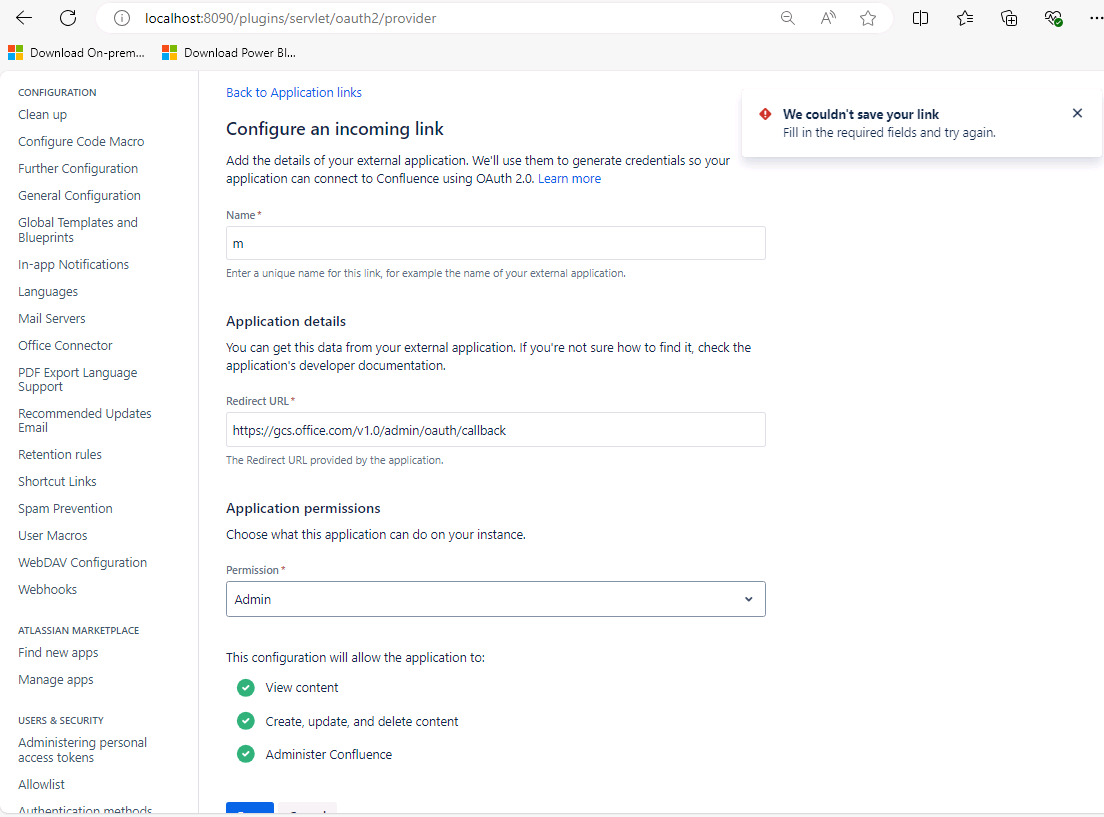Dismiss the error notification with X
Screen dimensions: 1104x817
pyautogui.click(x=1077, y=113)
